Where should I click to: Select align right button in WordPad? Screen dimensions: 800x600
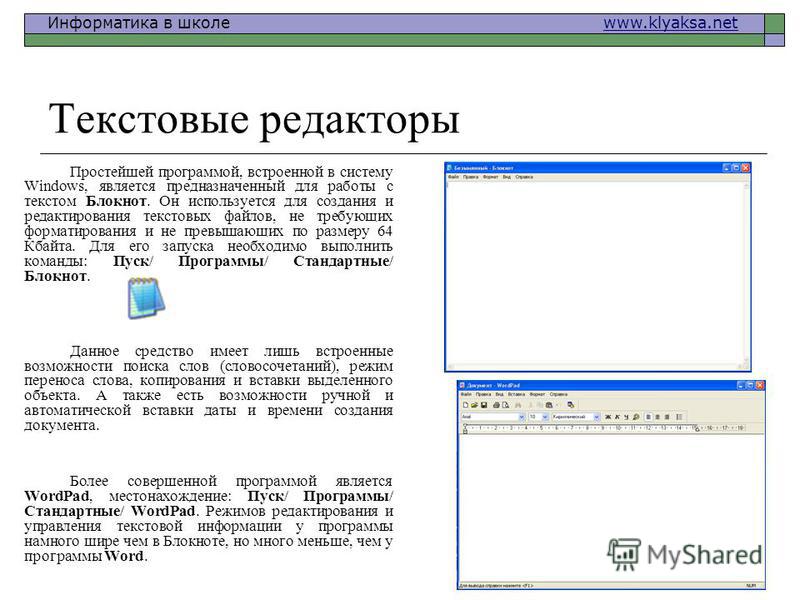tap(667, 417)
